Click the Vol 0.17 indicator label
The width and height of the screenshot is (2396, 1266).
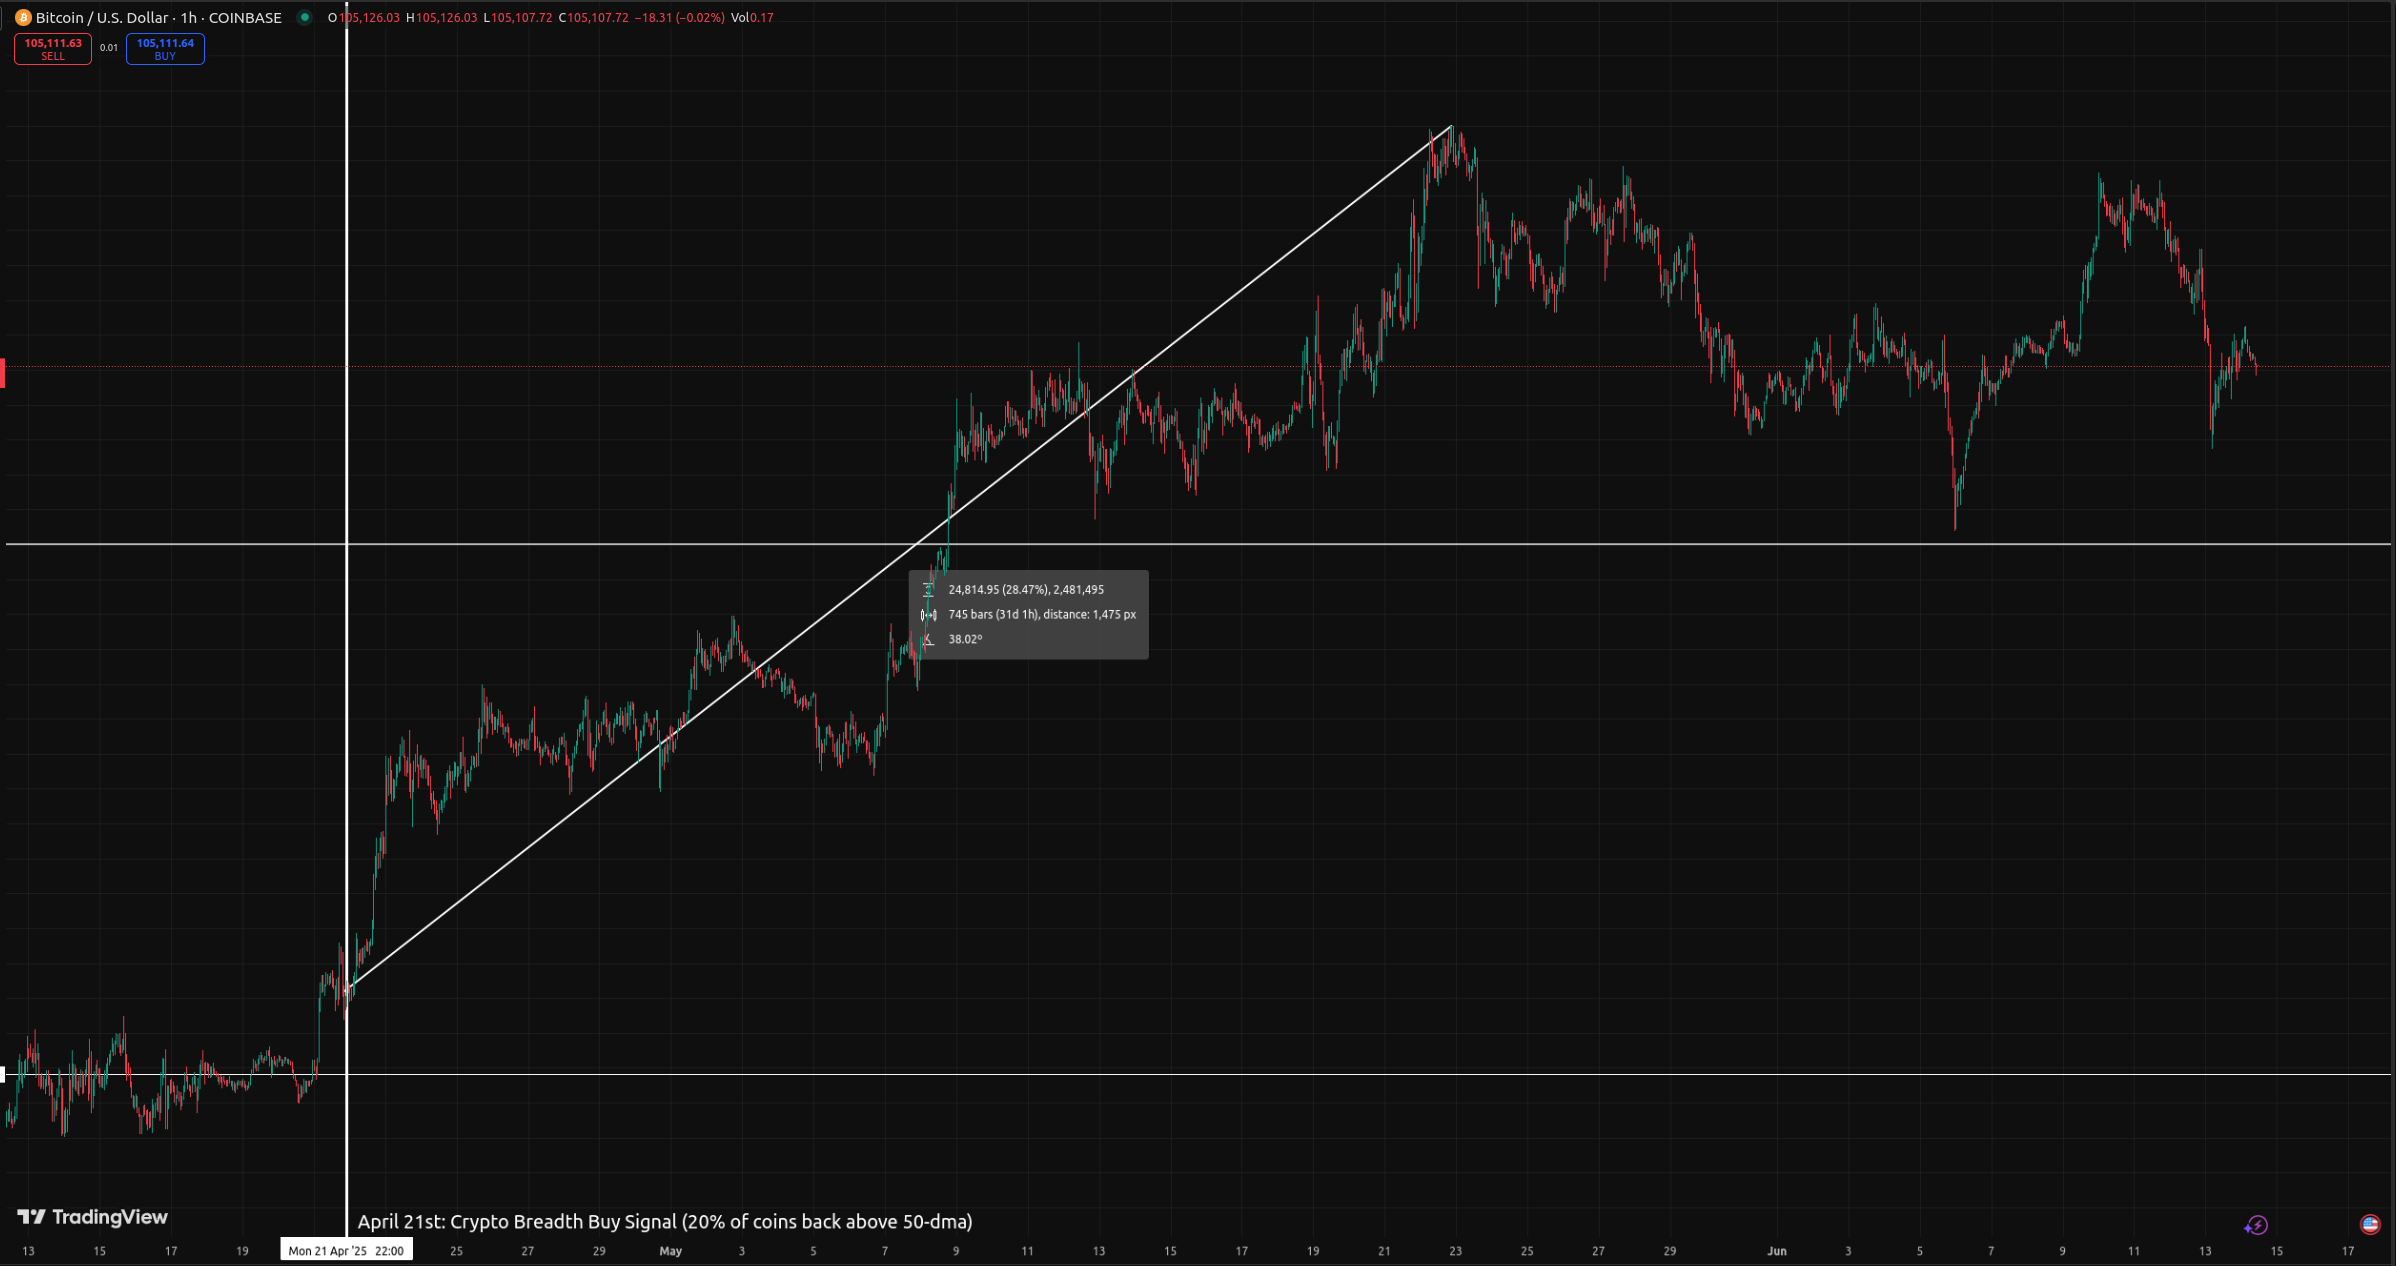tap(751, 18)
